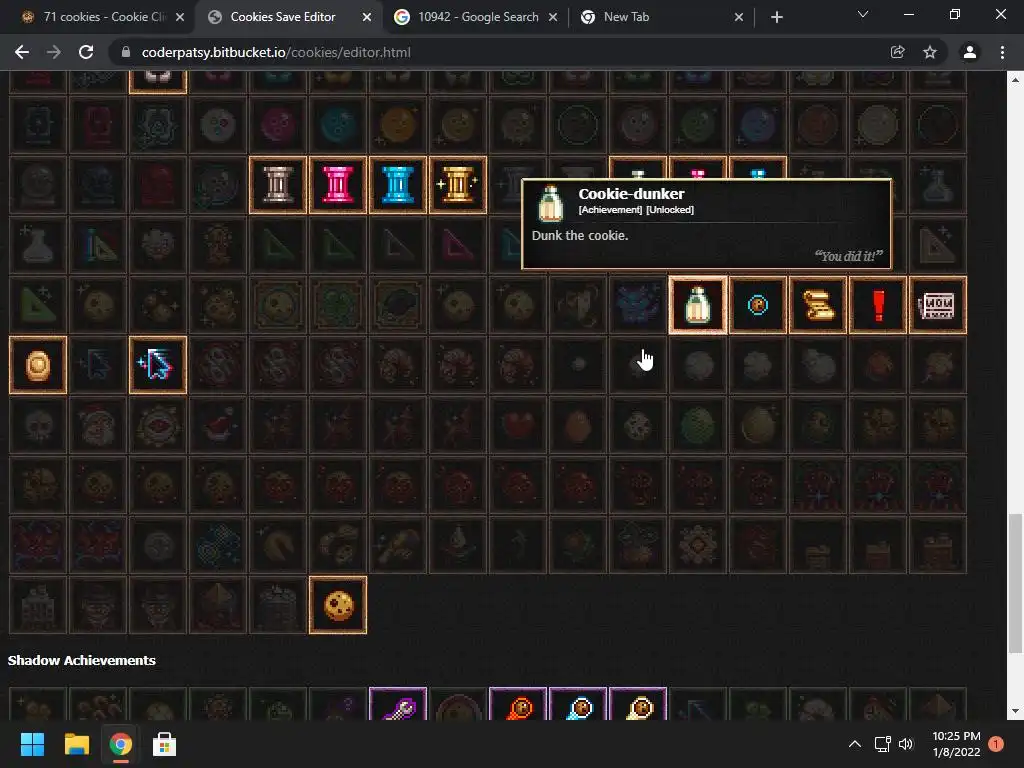Image resolution: width=1024 pixels, height=768 pixels.
Task: Click the dim fortune cookie achievement icon
Action: pos(278,545)
